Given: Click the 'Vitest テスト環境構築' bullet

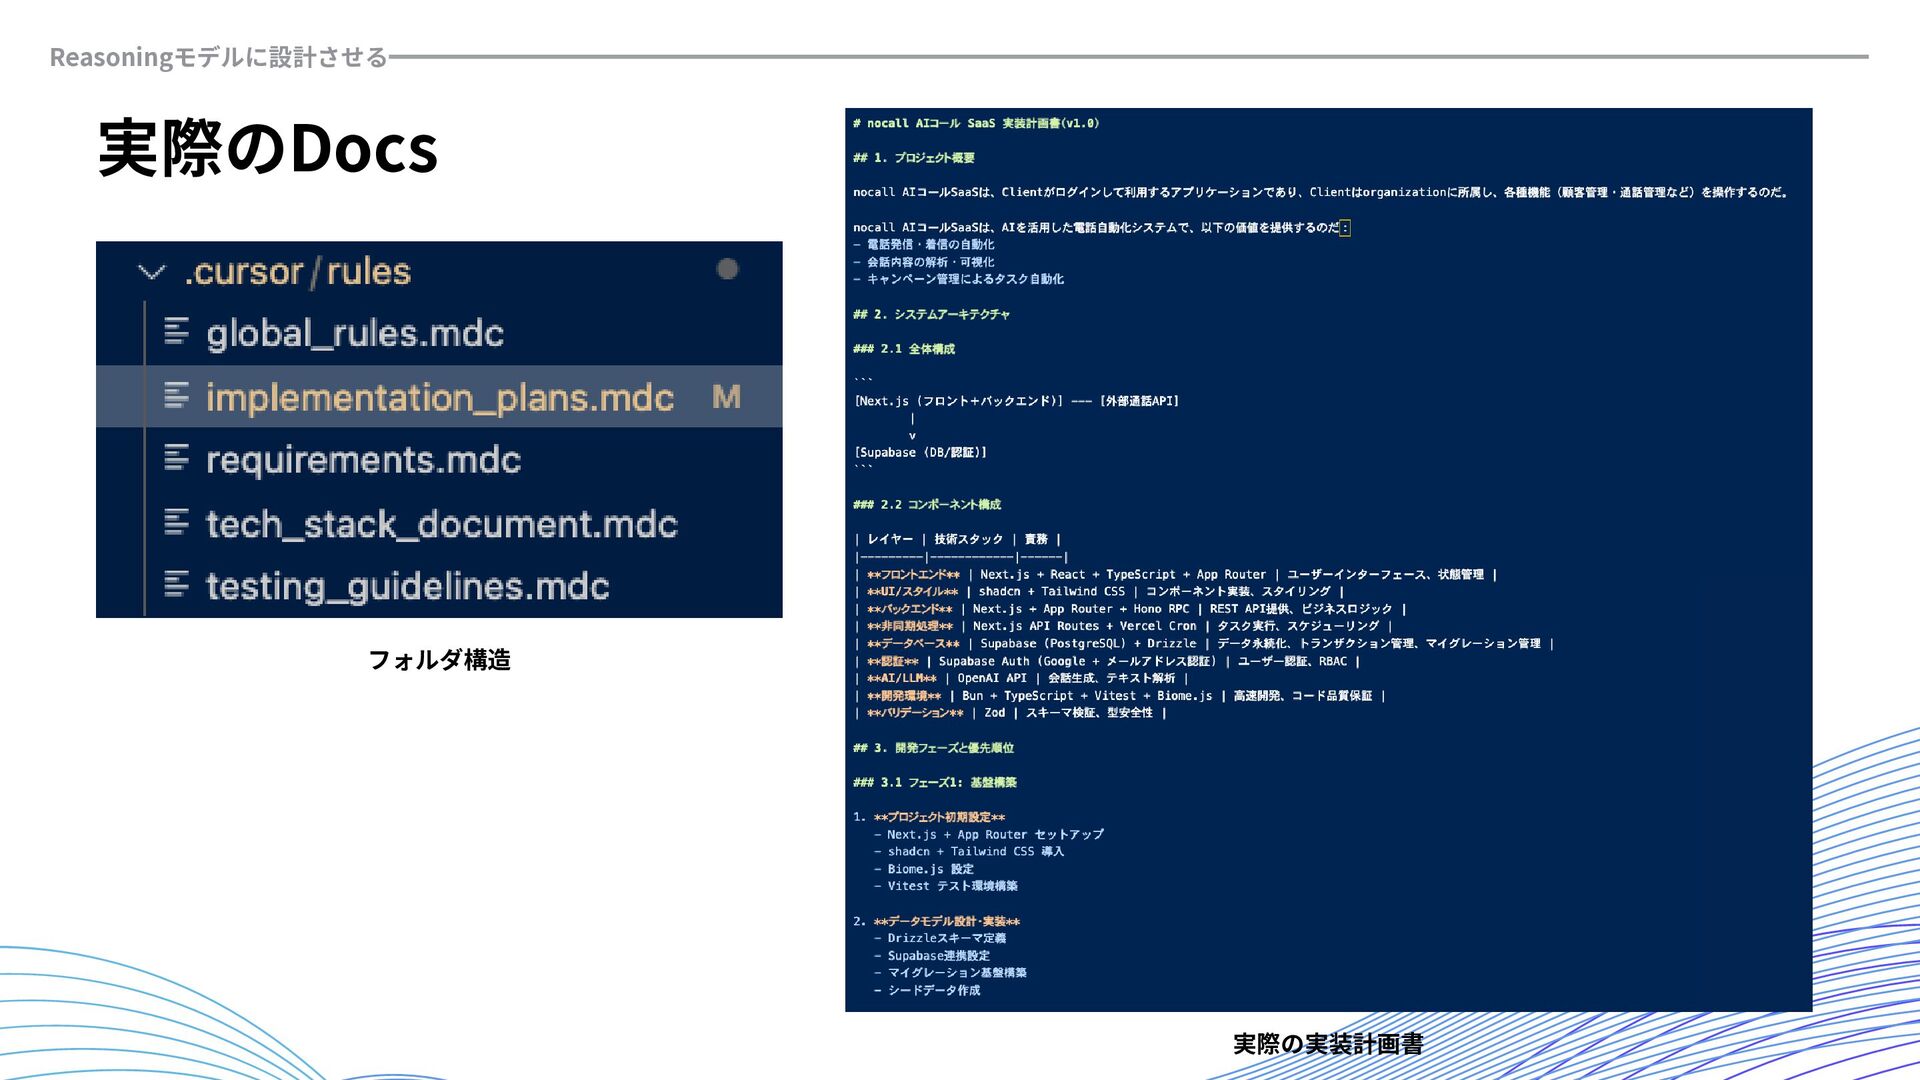Looking at the screenshot, I should click(946, 886).
